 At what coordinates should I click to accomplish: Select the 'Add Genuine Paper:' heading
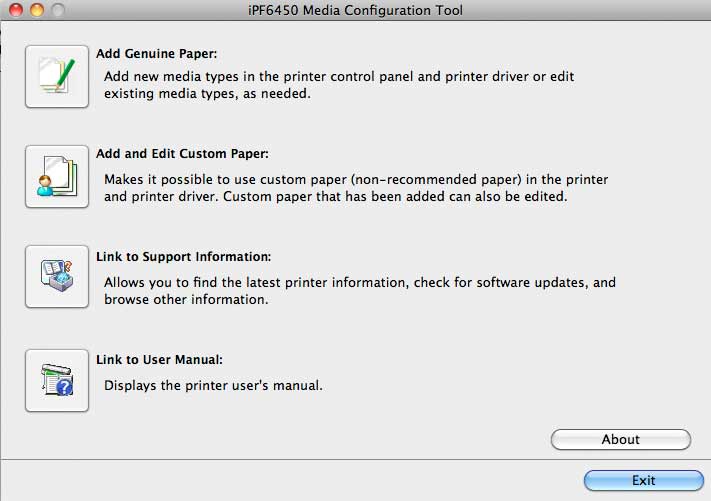click(156, 54)
